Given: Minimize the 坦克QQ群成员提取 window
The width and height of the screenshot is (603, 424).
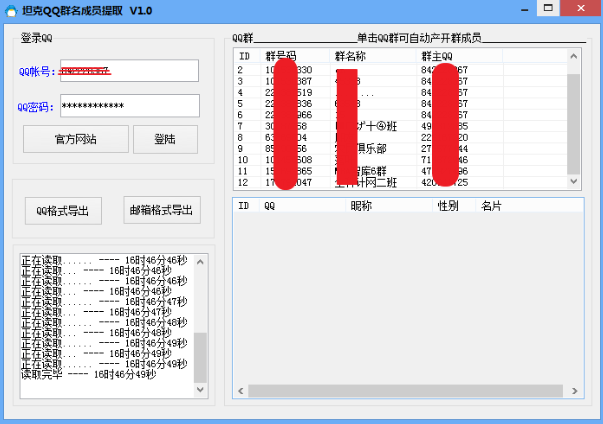Looking at the screenshot, I should [x=525, y=8].
